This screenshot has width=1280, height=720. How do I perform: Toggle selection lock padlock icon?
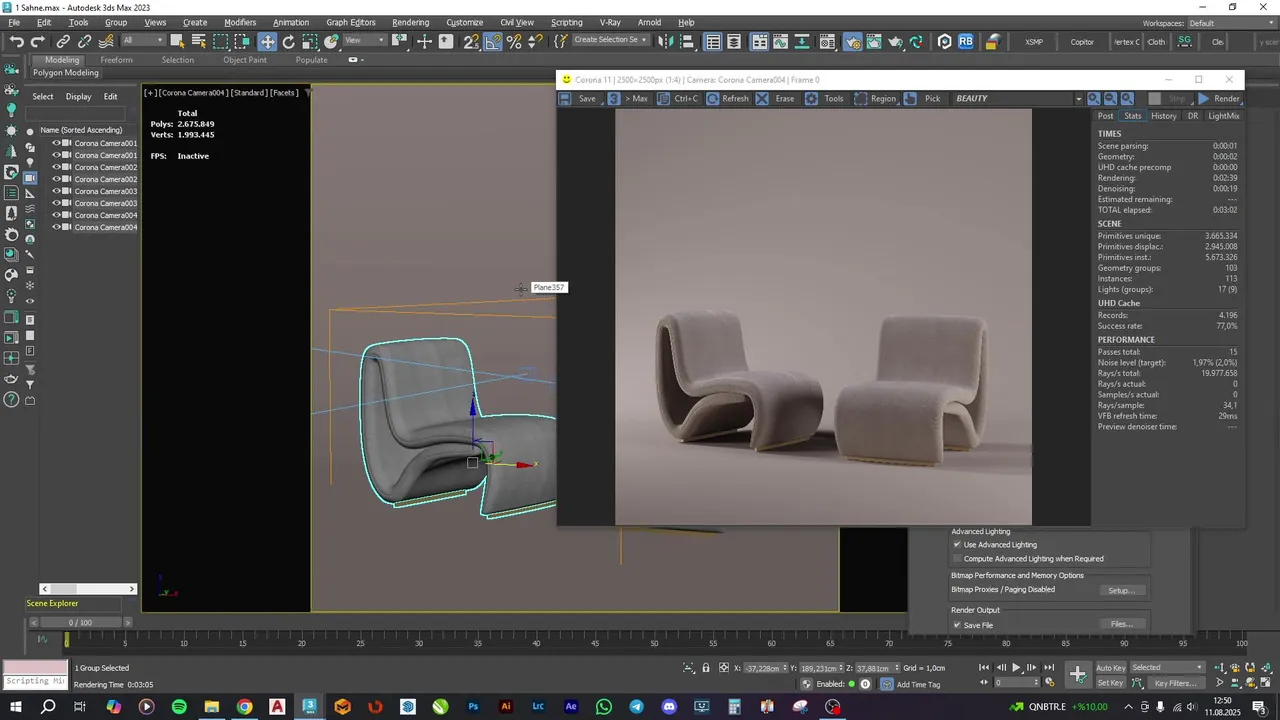[706, 668]
